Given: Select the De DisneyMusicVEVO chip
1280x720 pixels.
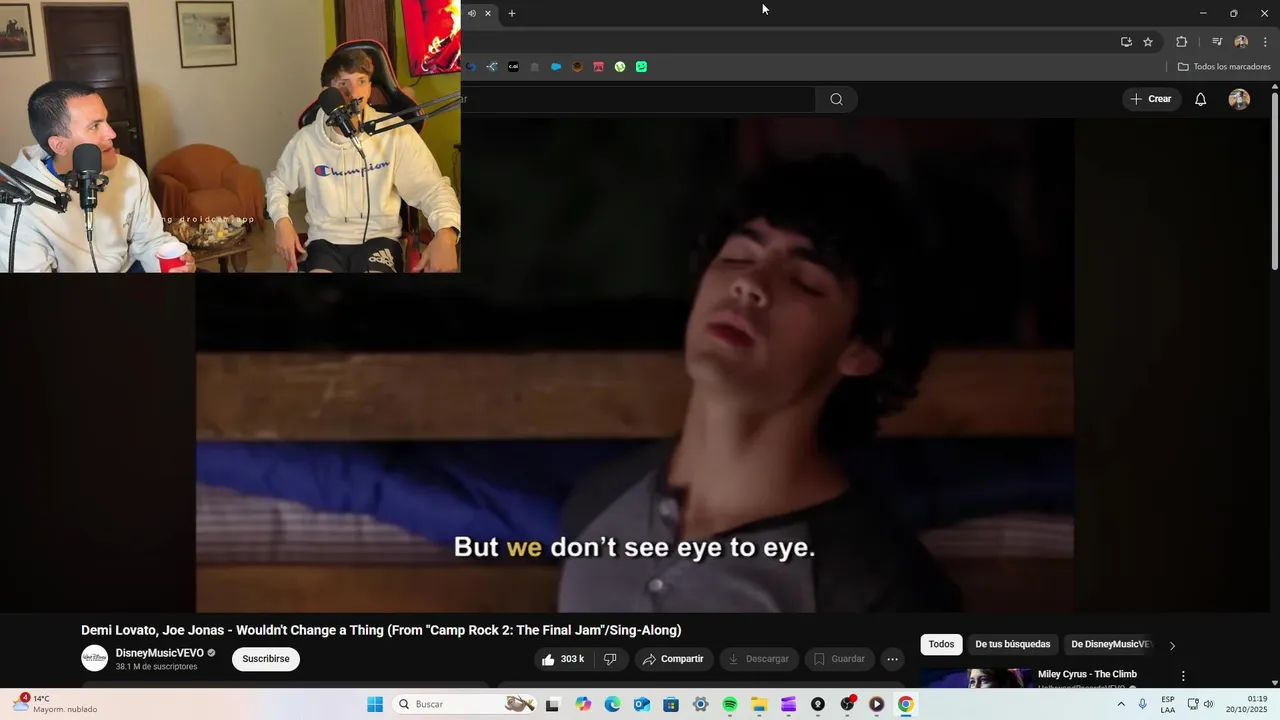Looking at the screenshot, I should [x=1111, y=645].
